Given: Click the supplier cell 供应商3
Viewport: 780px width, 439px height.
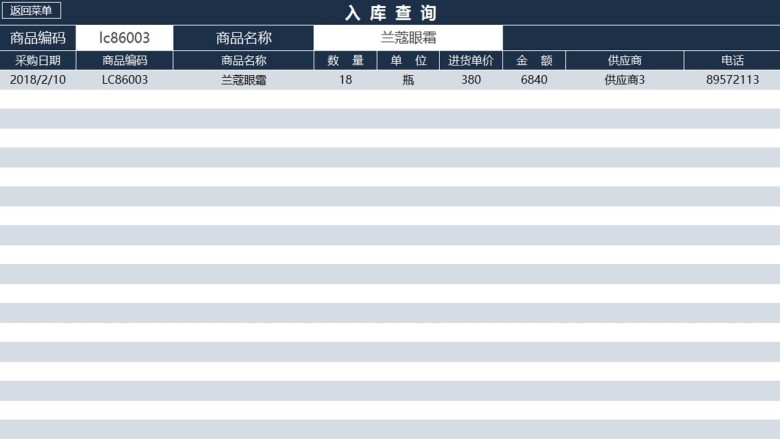Looking at the screenshot, I should (624, 80).
